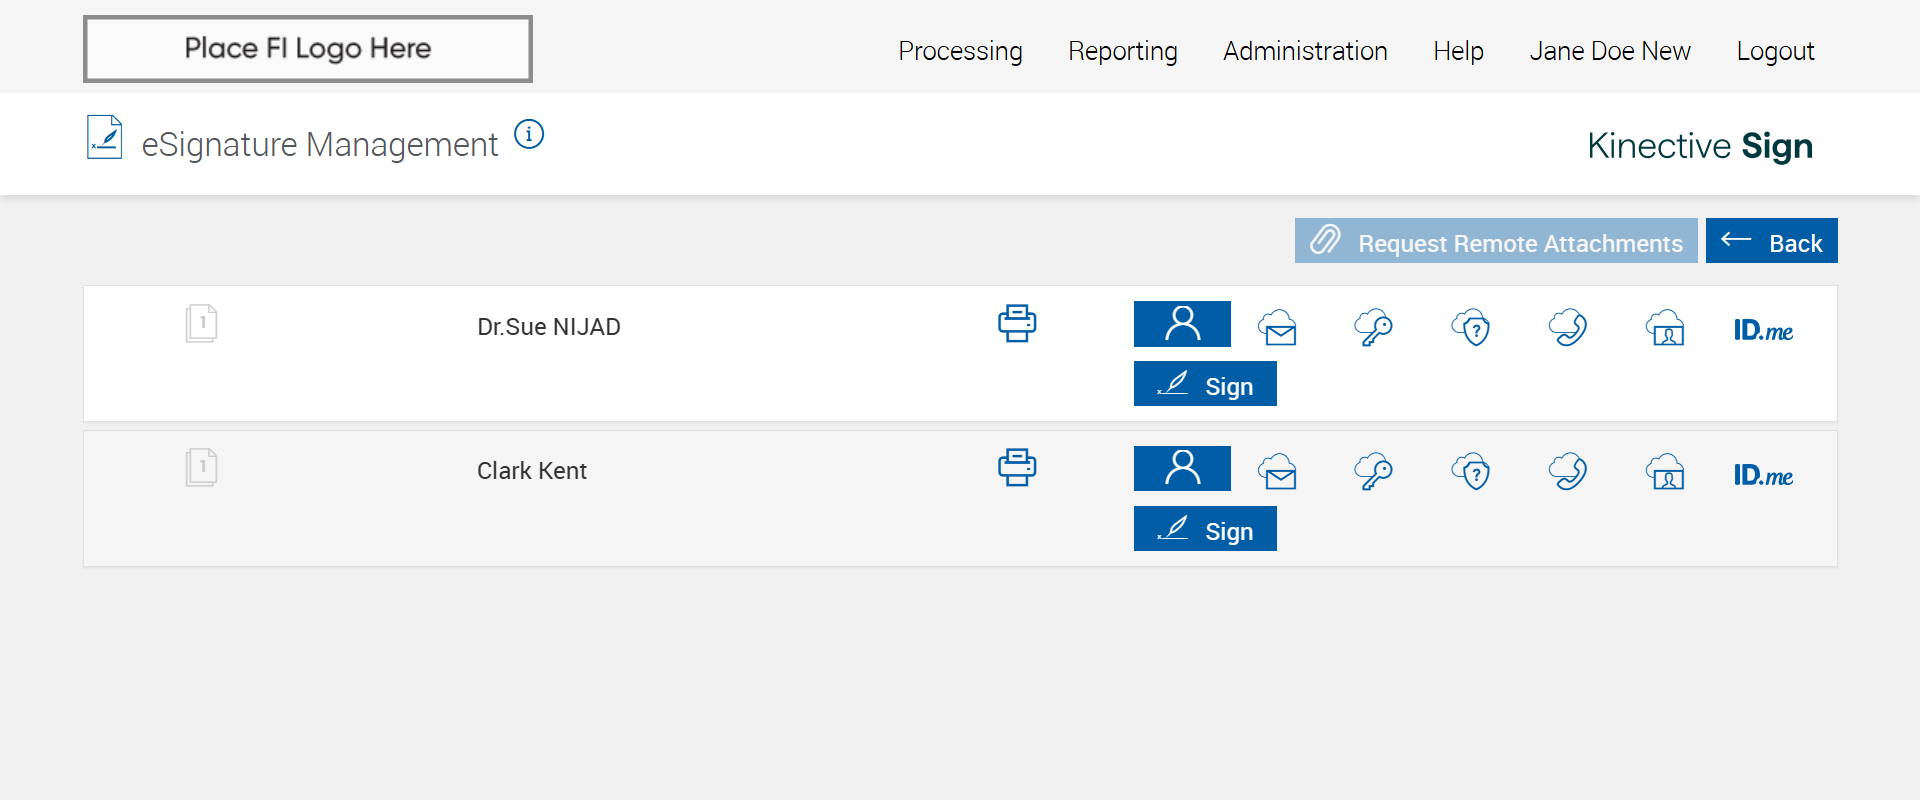Open the Reporting menu

(x=1122, y=51)
